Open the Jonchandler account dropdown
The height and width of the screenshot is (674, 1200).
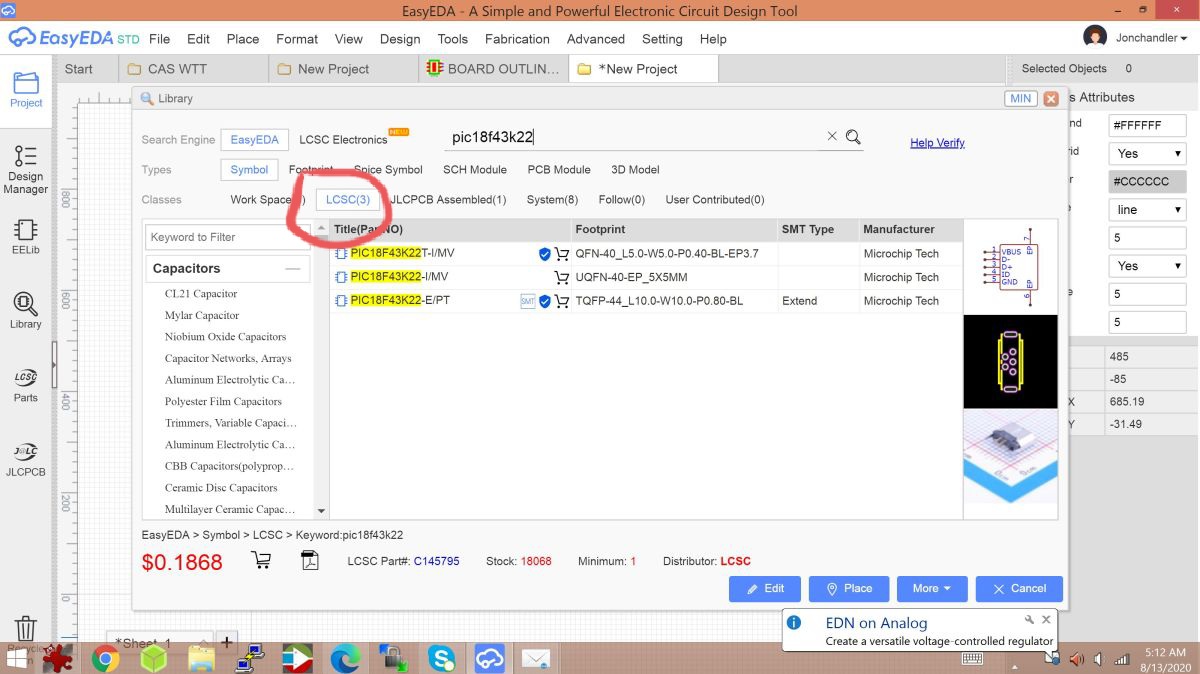(x=1151, y=38)
